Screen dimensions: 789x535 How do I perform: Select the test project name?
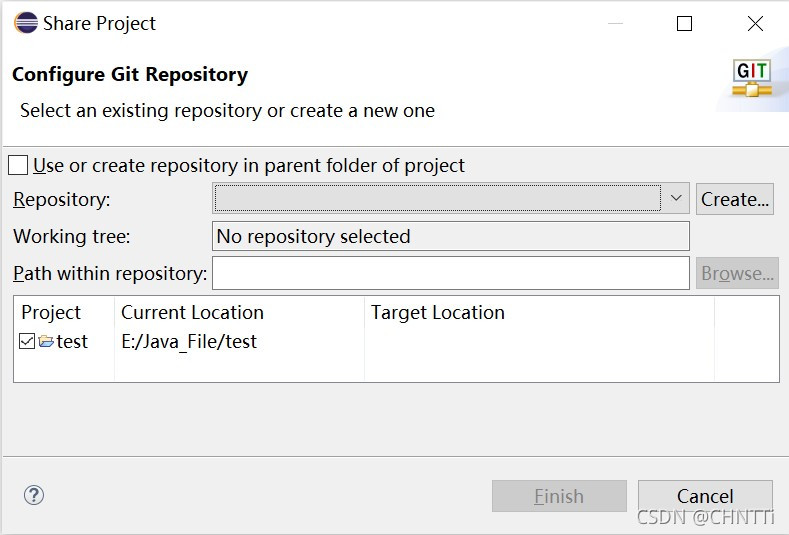(x=72, y=342)
